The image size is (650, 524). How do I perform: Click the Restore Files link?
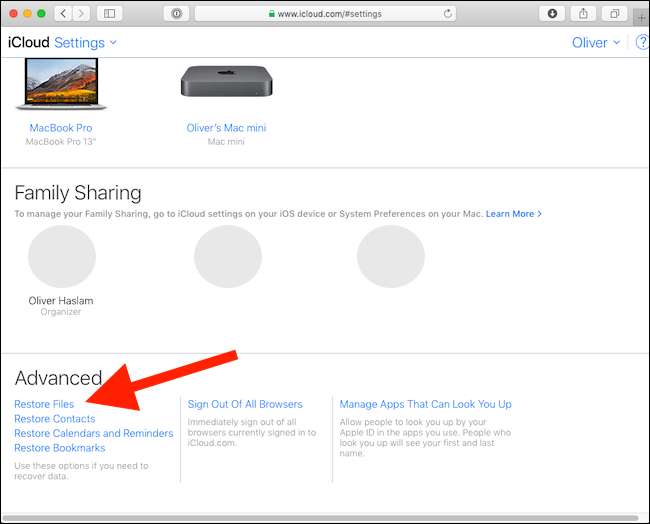(44, 404)
